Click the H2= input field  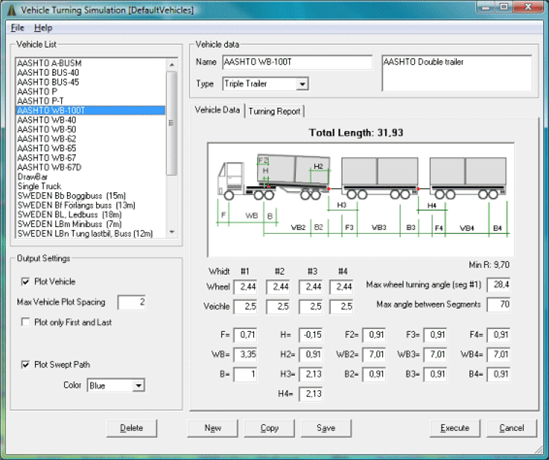311,355
